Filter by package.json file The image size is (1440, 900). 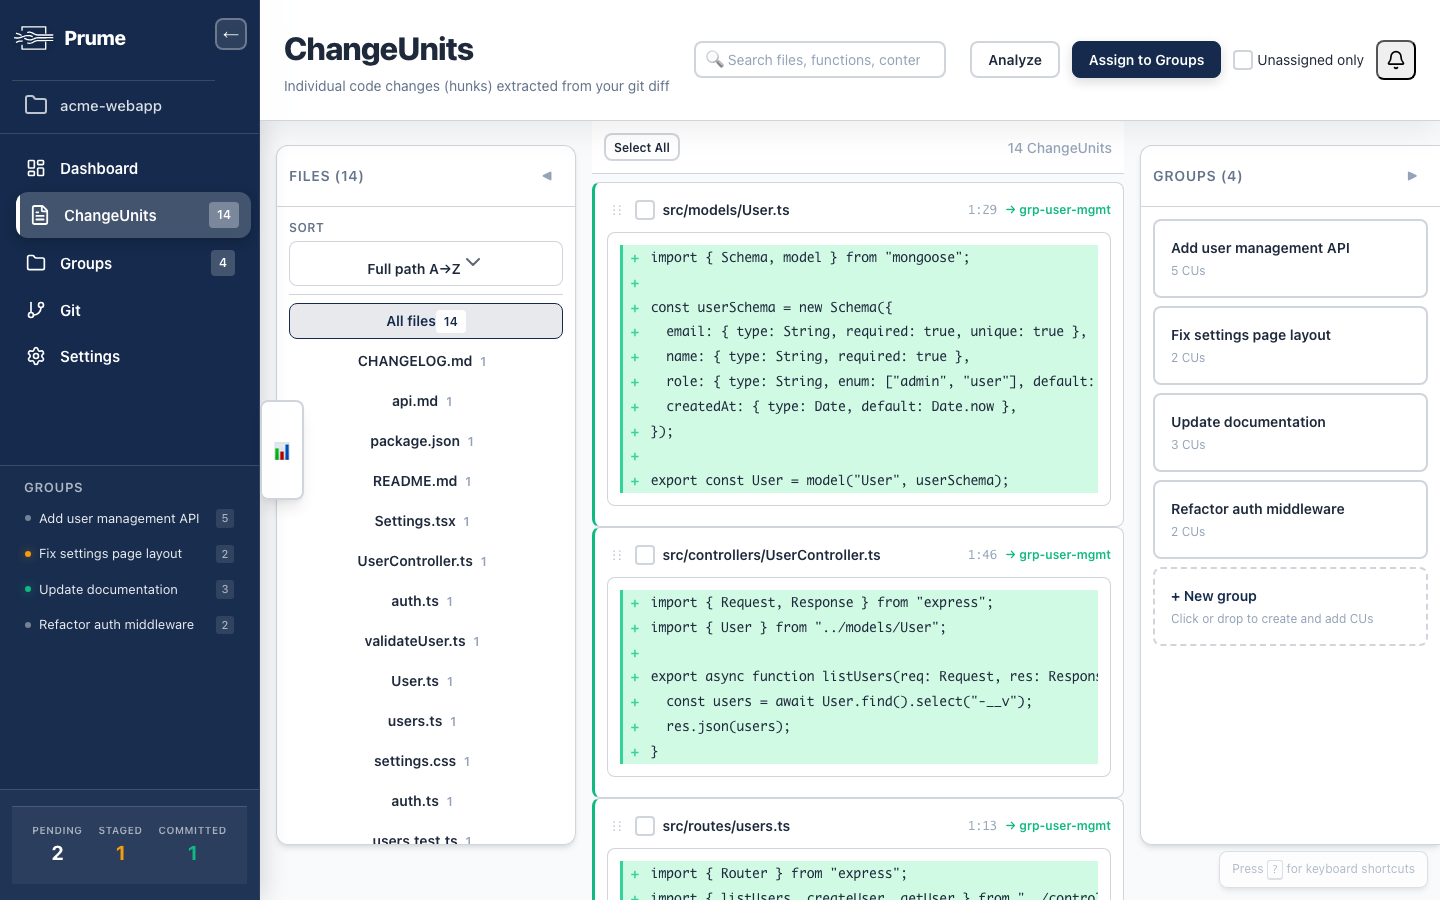tap(426, 441)
